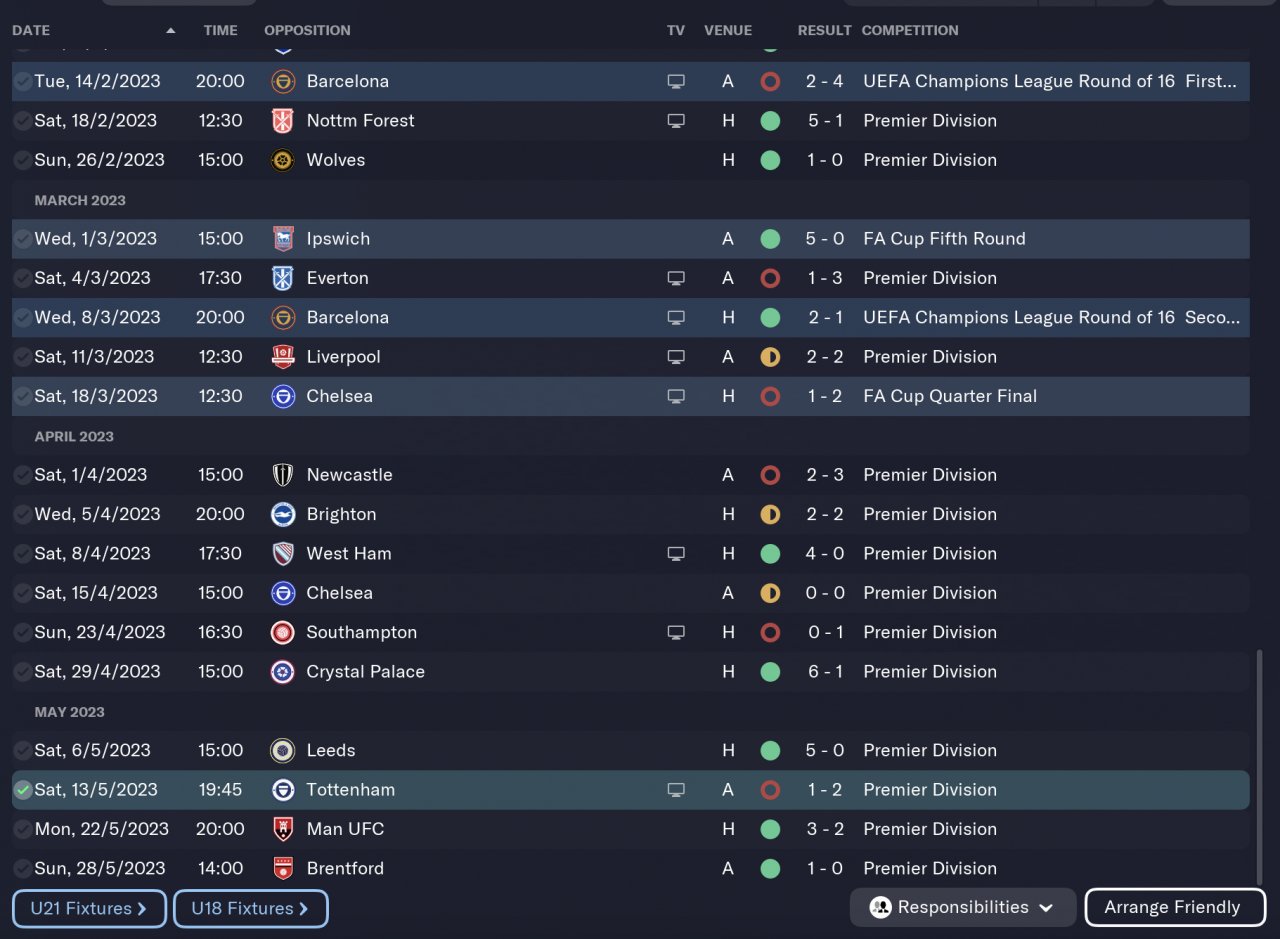
Task: Toggle the checkmark beside Sat, 18/2/2023
Action: tap(23, 121)
